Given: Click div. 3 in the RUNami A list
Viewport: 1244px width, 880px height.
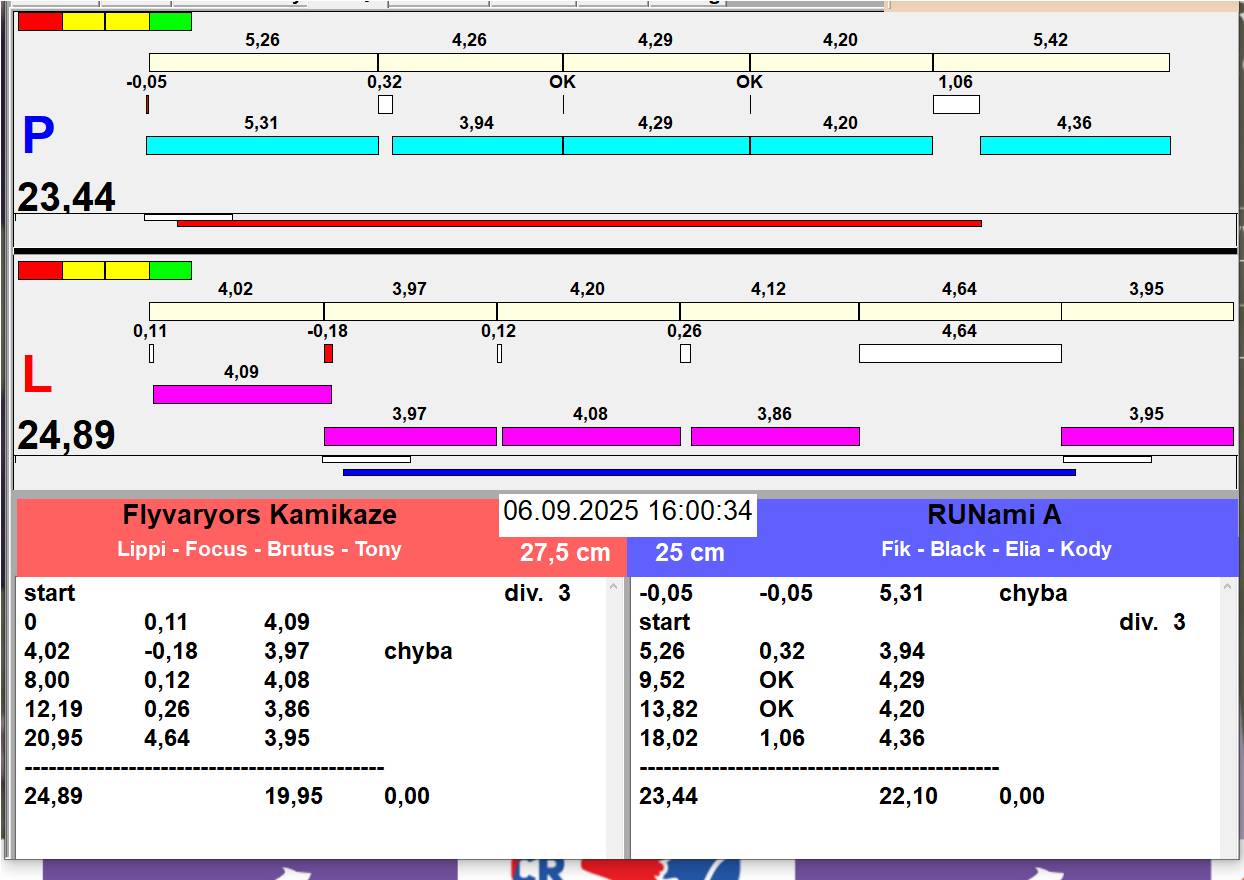Looking at the screenshot, I should click(x=1152, y=622).
